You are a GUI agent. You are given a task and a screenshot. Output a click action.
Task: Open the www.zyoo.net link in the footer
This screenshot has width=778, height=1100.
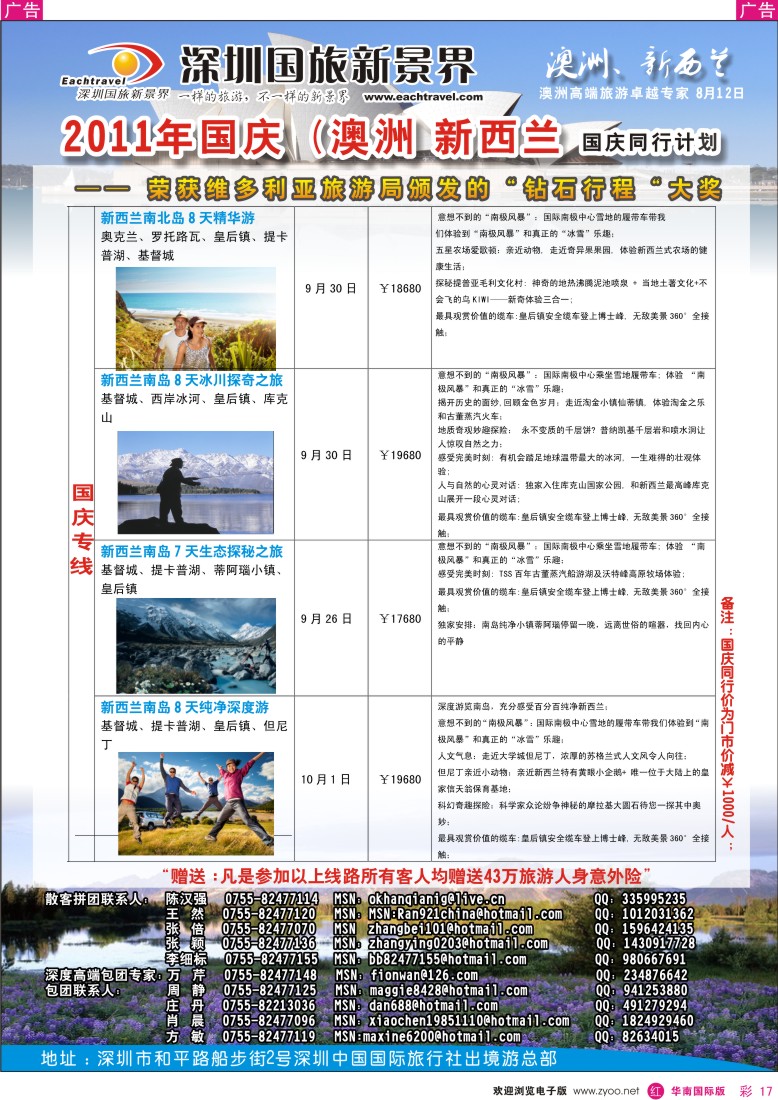605,1090
